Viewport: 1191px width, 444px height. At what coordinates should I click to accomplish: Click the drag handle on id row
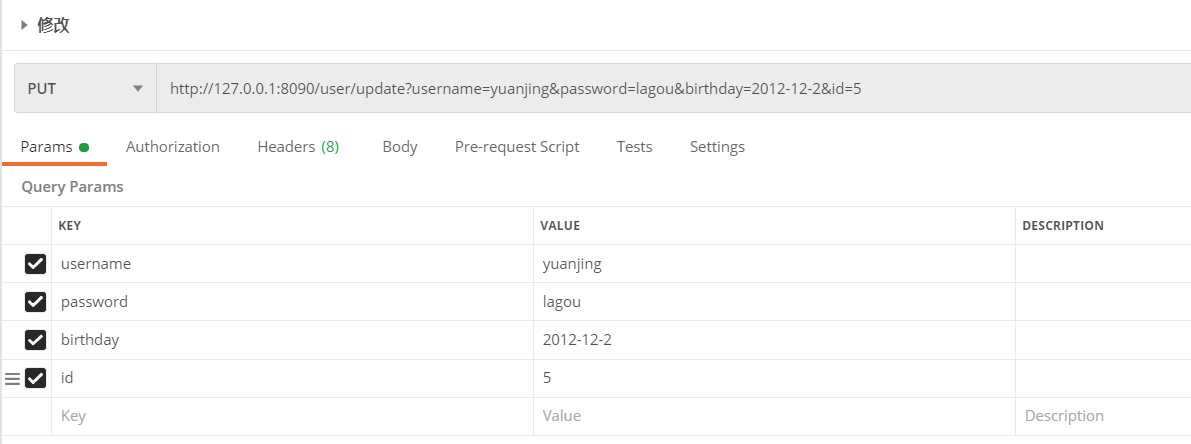click(13, 379)
